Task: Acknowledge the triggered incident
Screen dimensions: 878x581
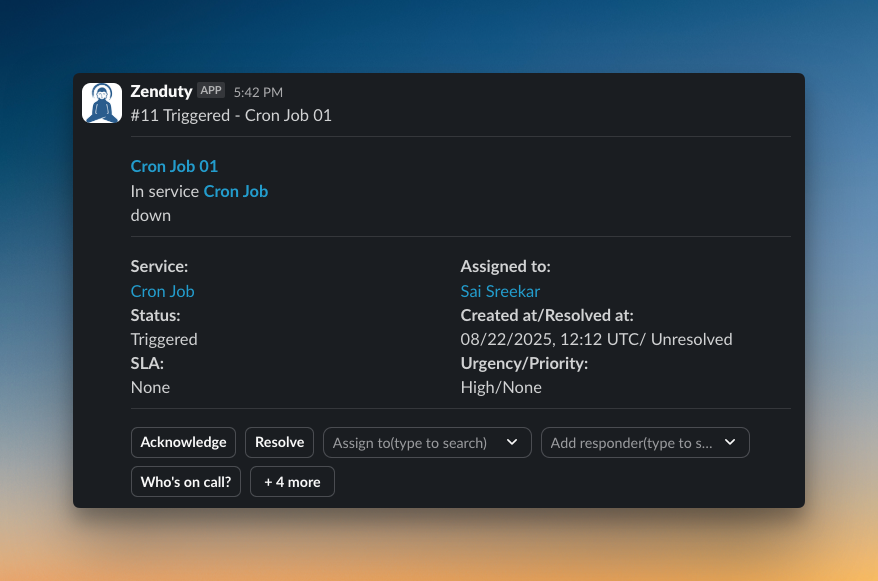Action: click(x=183, y=442)
